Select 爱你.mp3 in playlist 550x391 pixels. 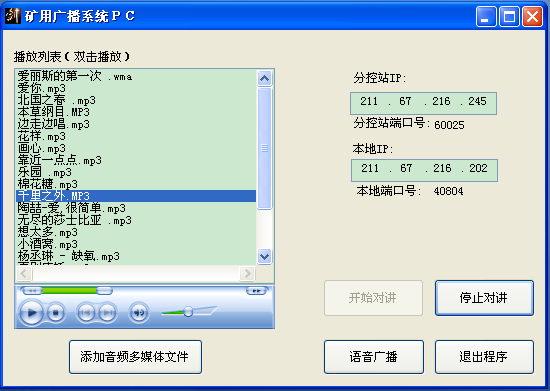(x=136, y=88)
